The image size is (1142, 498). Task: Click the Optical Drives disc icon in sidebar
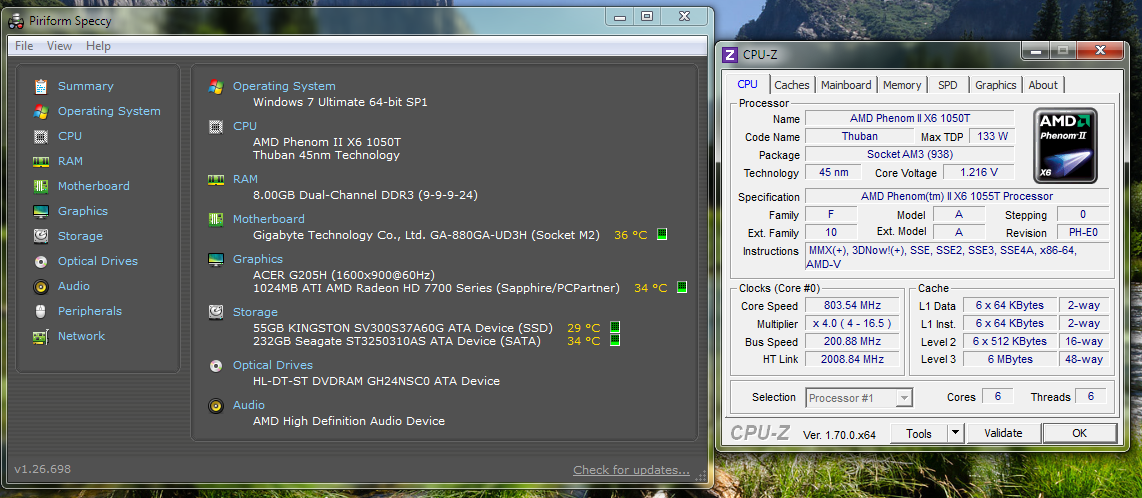(x=41, y=261)
